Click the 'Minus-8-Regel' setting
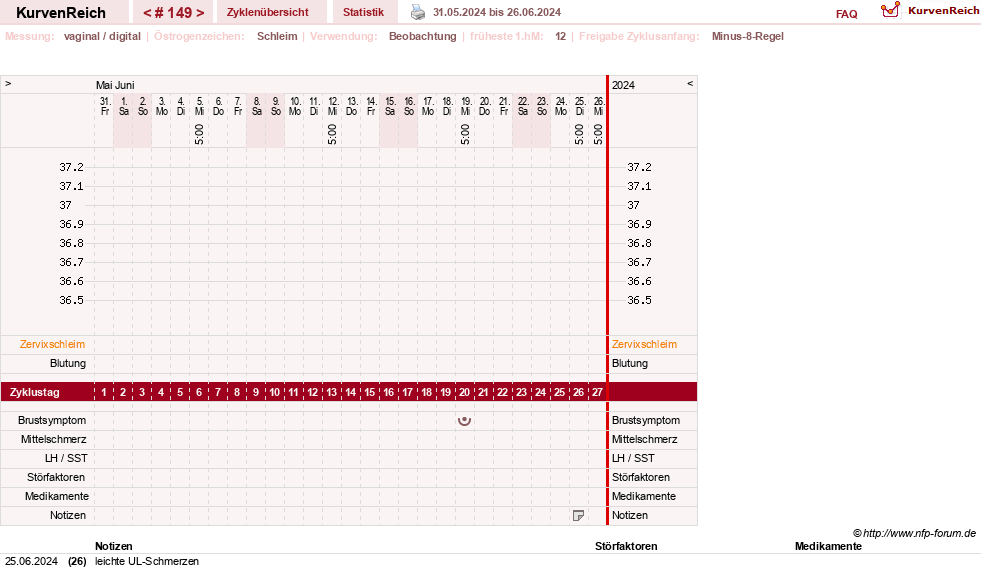This screenshot has height=585, width=981. pyautogui.click(x=748, y=36)
